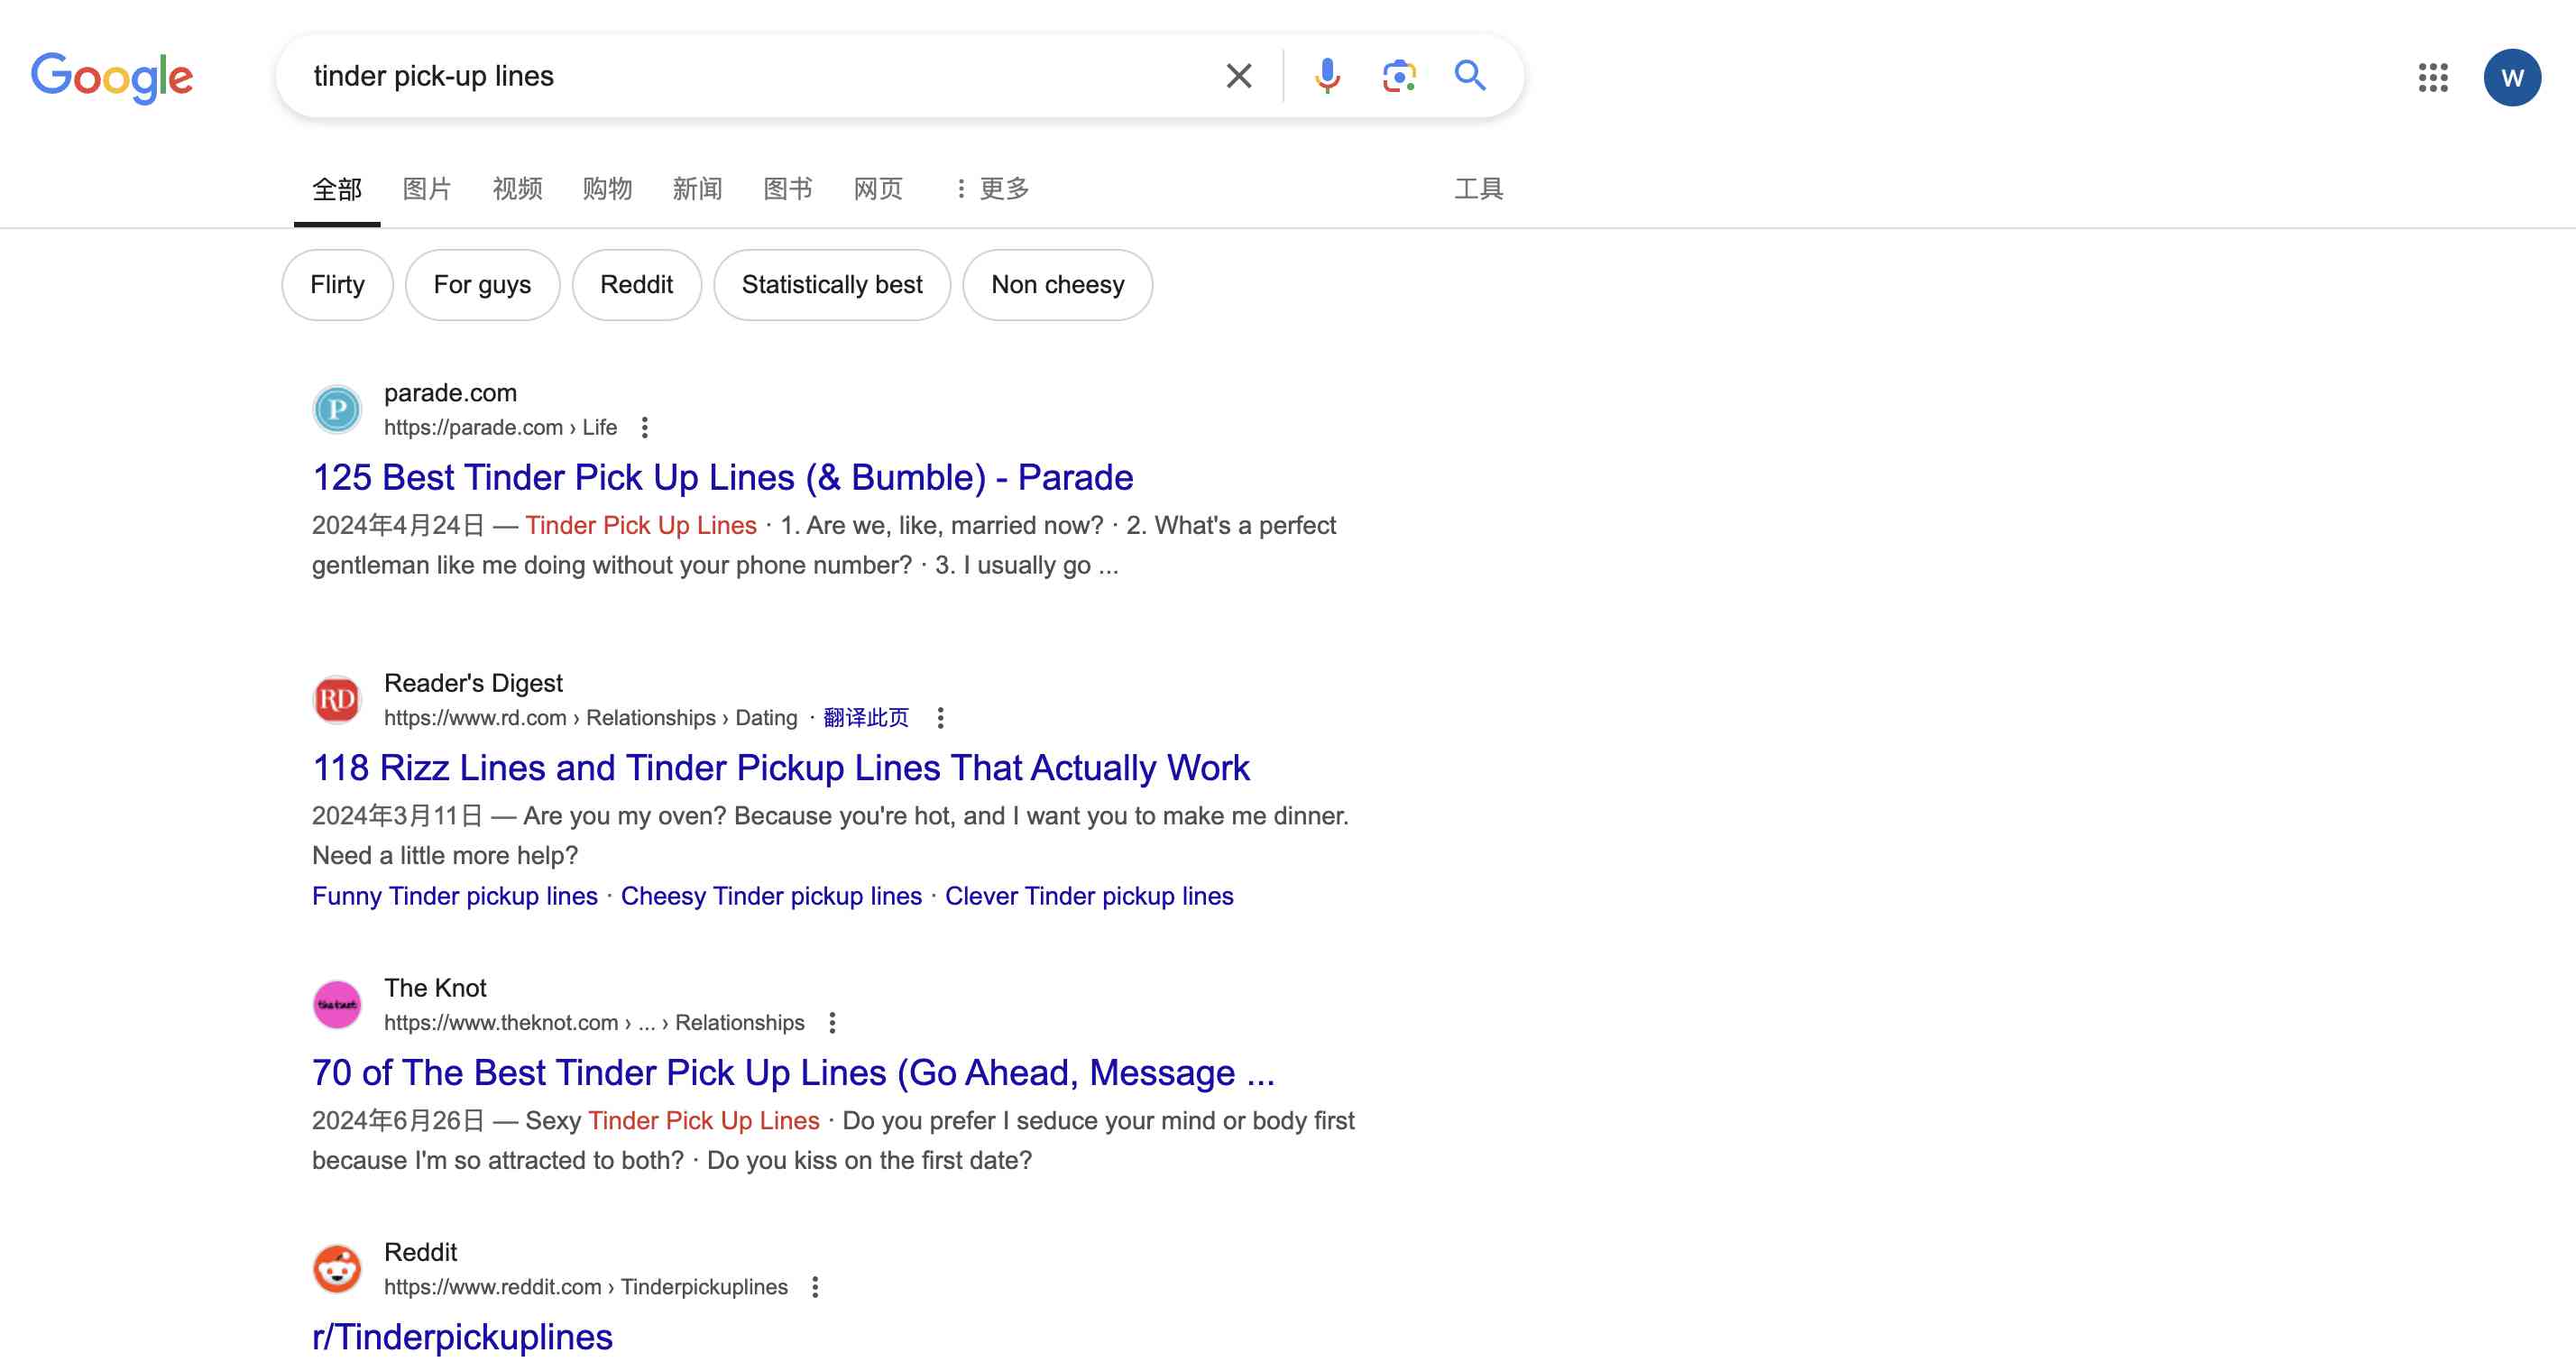Open 118 Rizz Lines and Tinder Pickup result

pos(780,768)
